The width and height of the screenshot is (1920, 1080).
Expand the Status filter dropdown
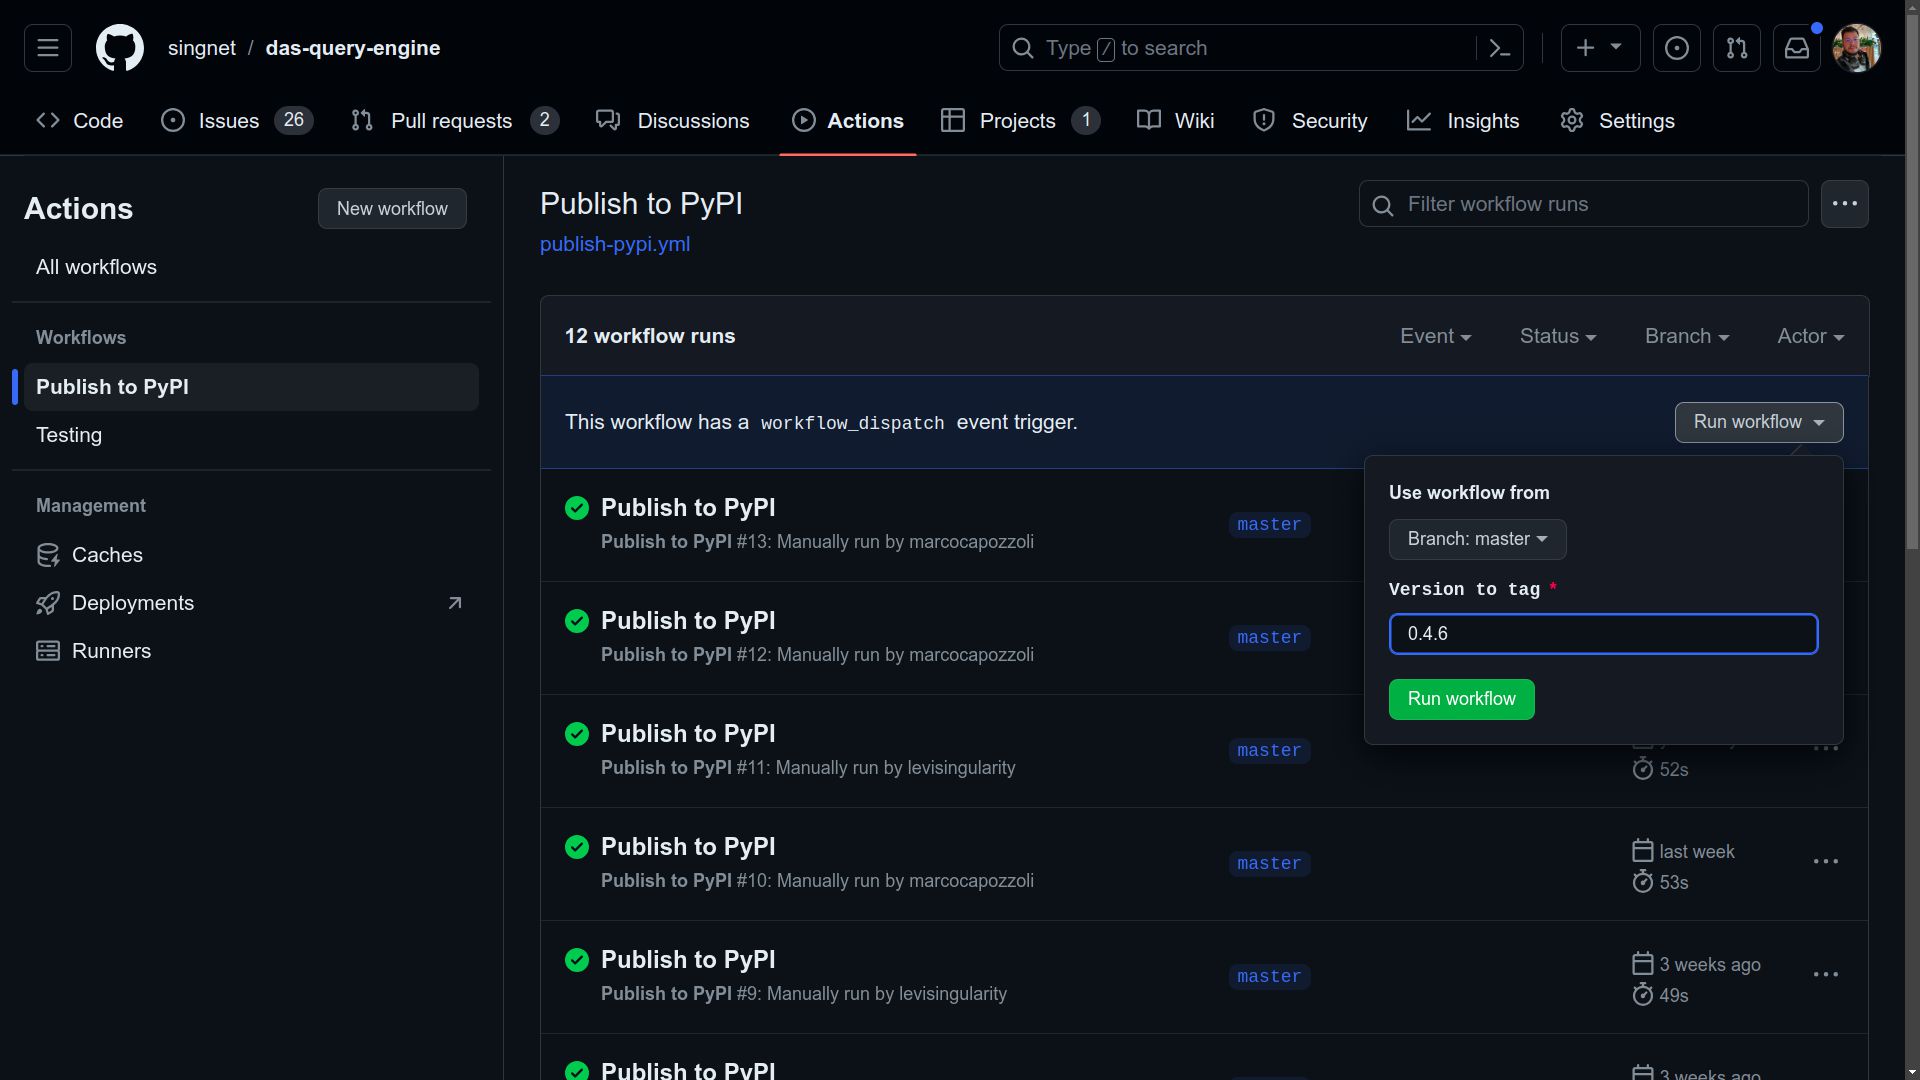tap(1557, 335)
